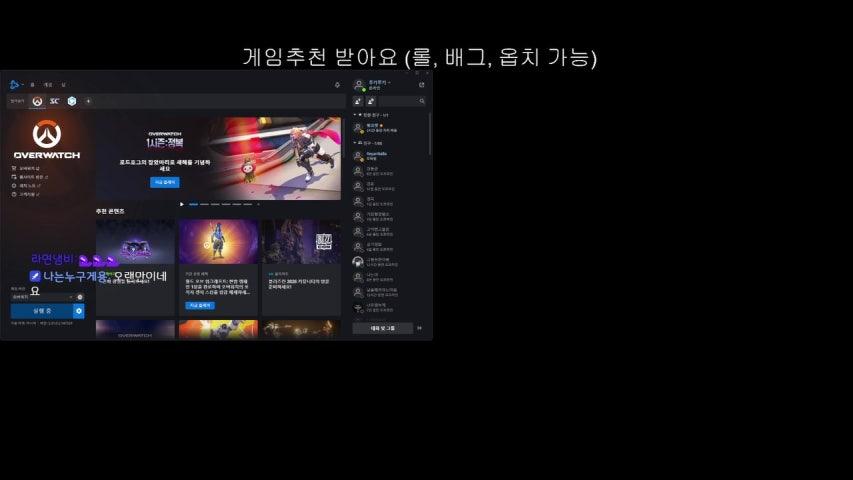Add a game with the plus icon
Image resolution: width=853 pixels, height=480 pixels.
click(88, 101)
